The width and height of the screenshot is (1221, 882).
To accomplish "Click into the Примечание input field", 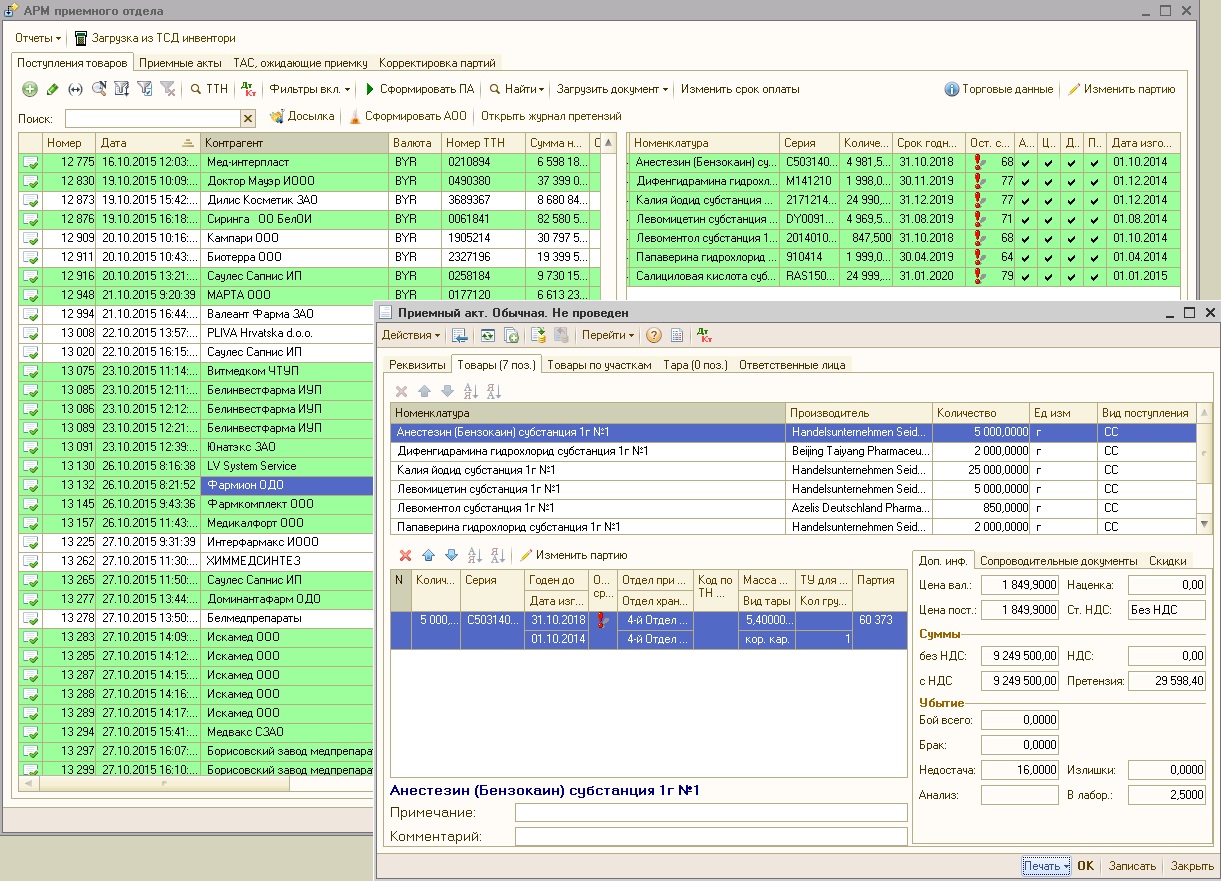I will point(710,813).
